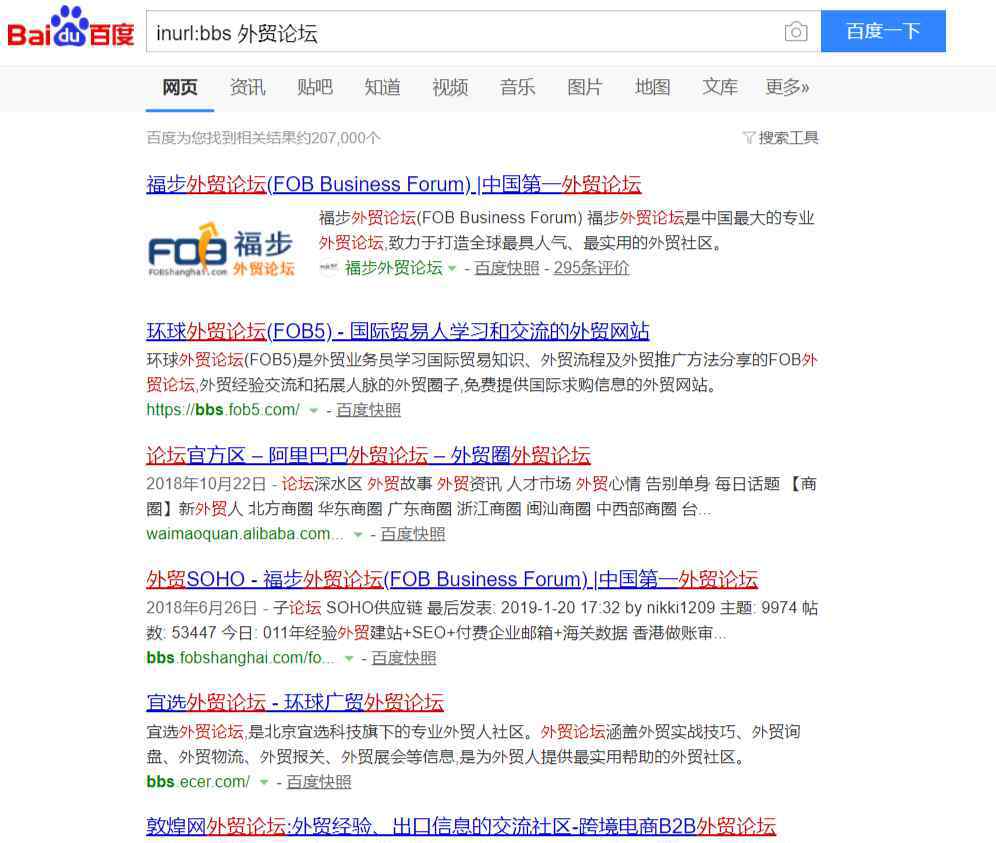Click the bbs.ecer.com/ URL
The width and height of the screenshot is (996, 843).
click(198, 781)
